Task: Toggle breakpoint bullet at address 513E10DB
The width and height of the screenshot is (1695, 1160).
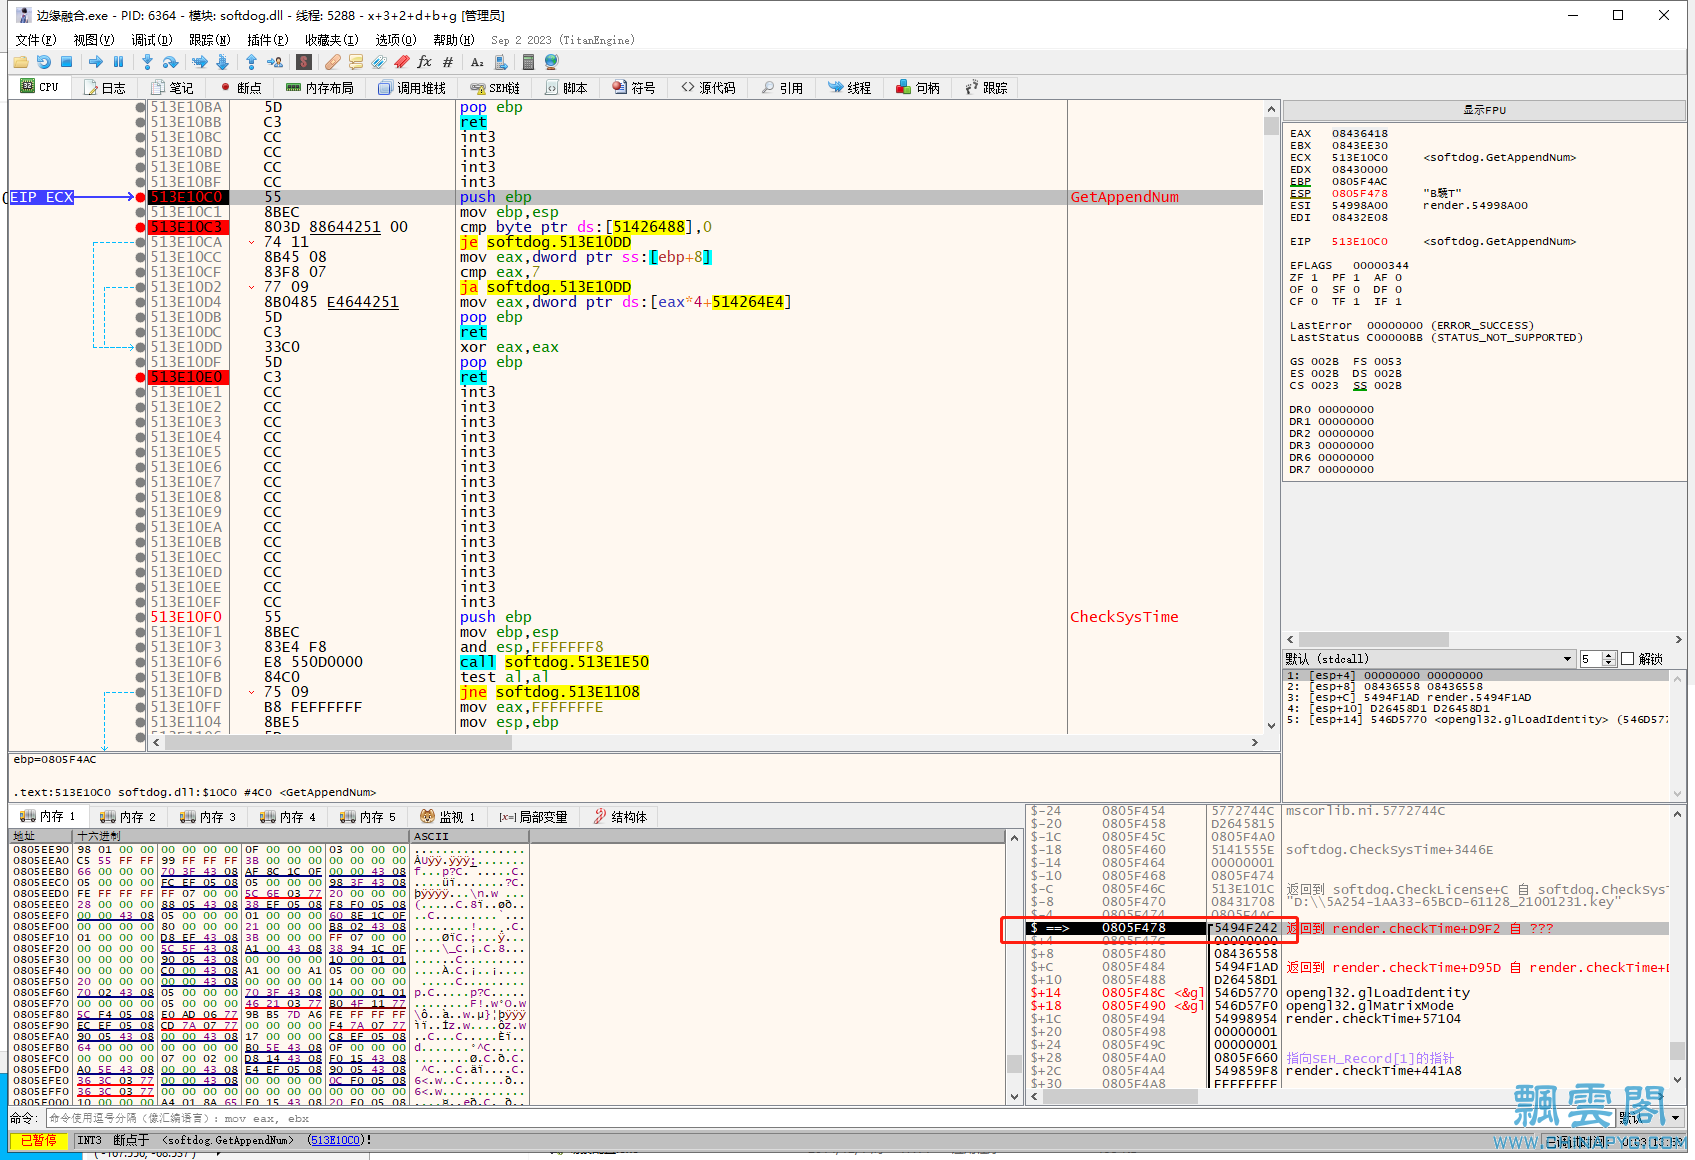Action: click(140, 317)
